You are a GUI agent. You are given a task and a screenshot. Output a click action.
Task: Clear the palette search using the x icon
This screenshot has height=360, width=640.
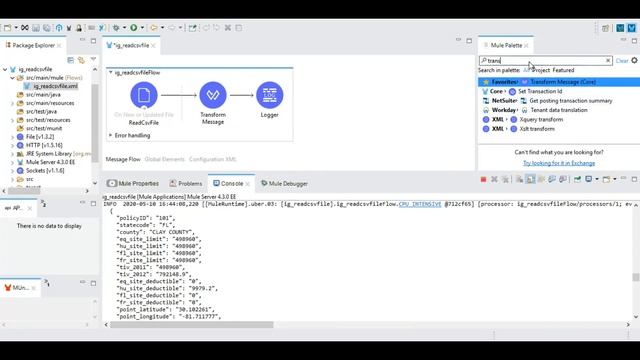click(x=608, y=60)
